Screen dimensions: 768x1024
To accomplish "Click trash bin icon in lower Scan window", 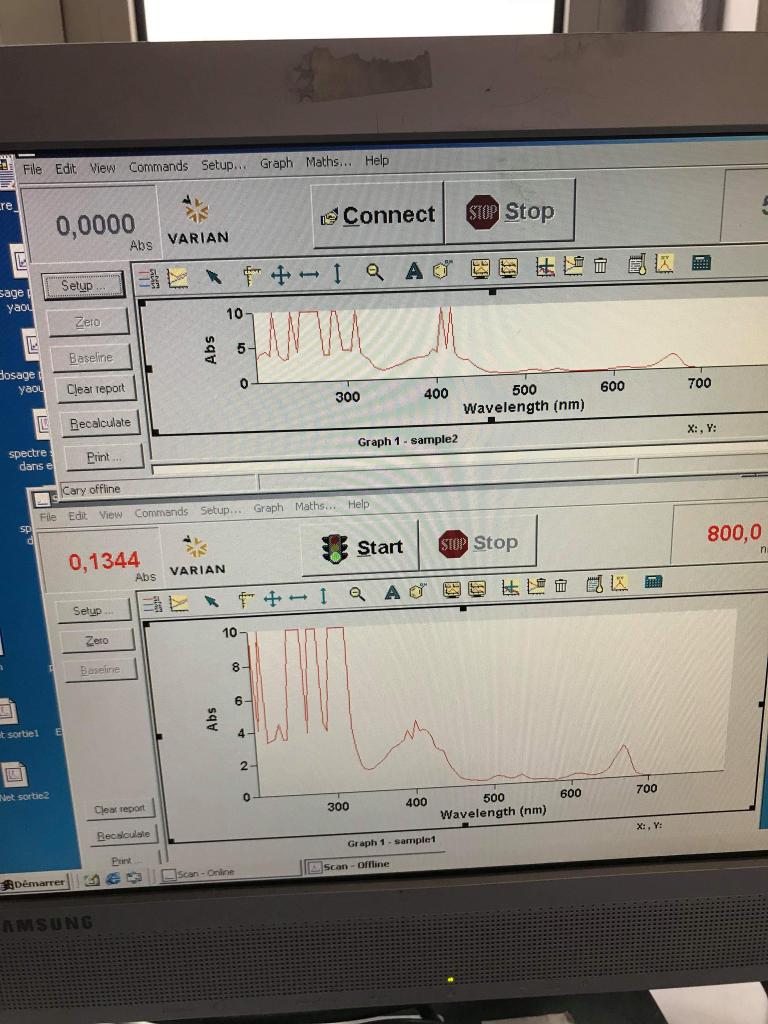I will [561, 585].
